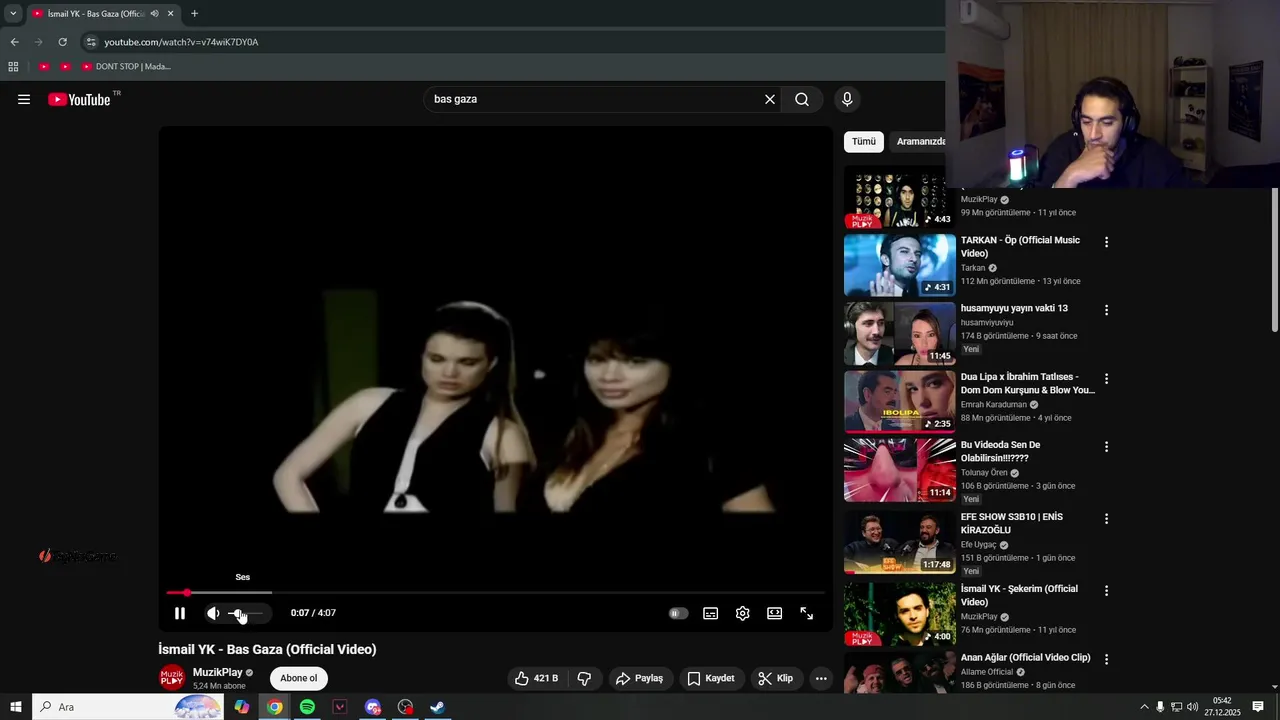The width and height of the screenshot is (1280, 720).
Task: Share the video via Paylaş button
Action: click(x=640, y=678)
